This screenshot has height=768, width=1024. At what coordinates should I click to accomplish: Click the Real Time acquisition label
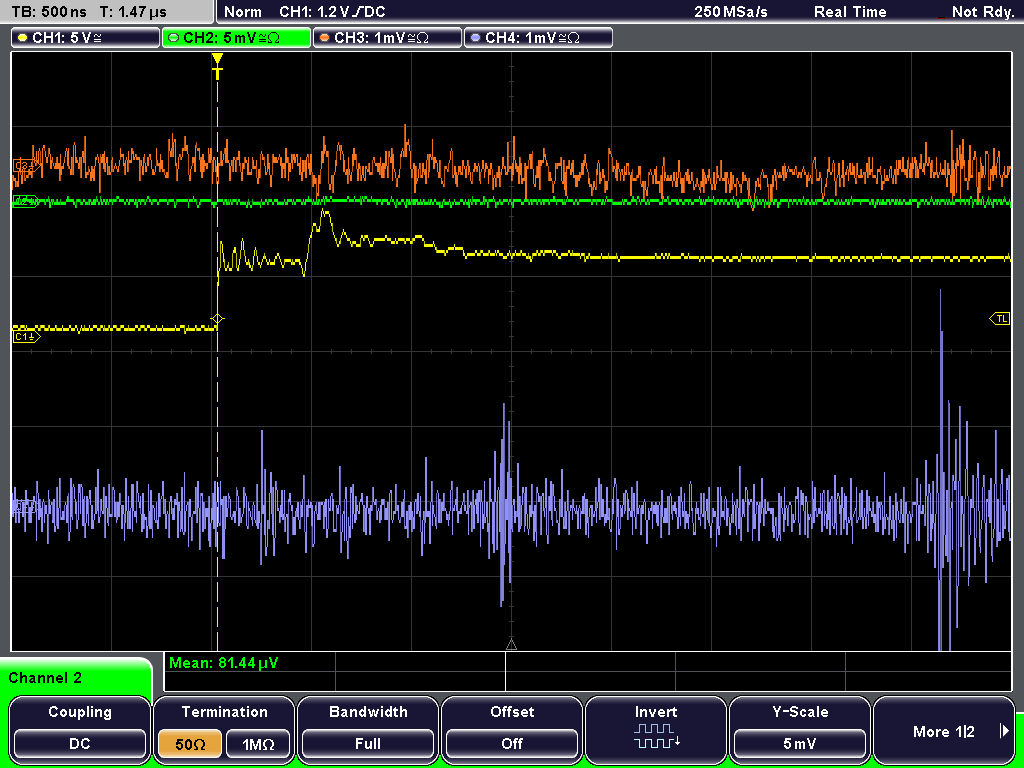pyautogui.click(x=850, y=12)
